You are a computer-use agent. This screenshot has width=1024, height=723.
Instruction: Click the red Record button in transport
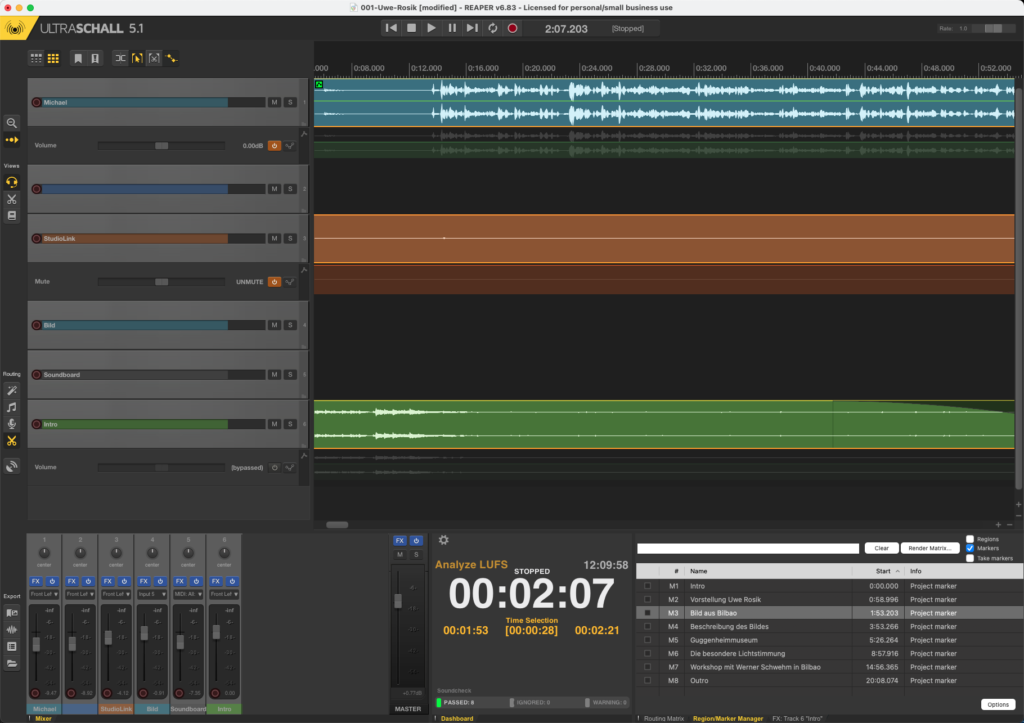[x=513, y=28]
